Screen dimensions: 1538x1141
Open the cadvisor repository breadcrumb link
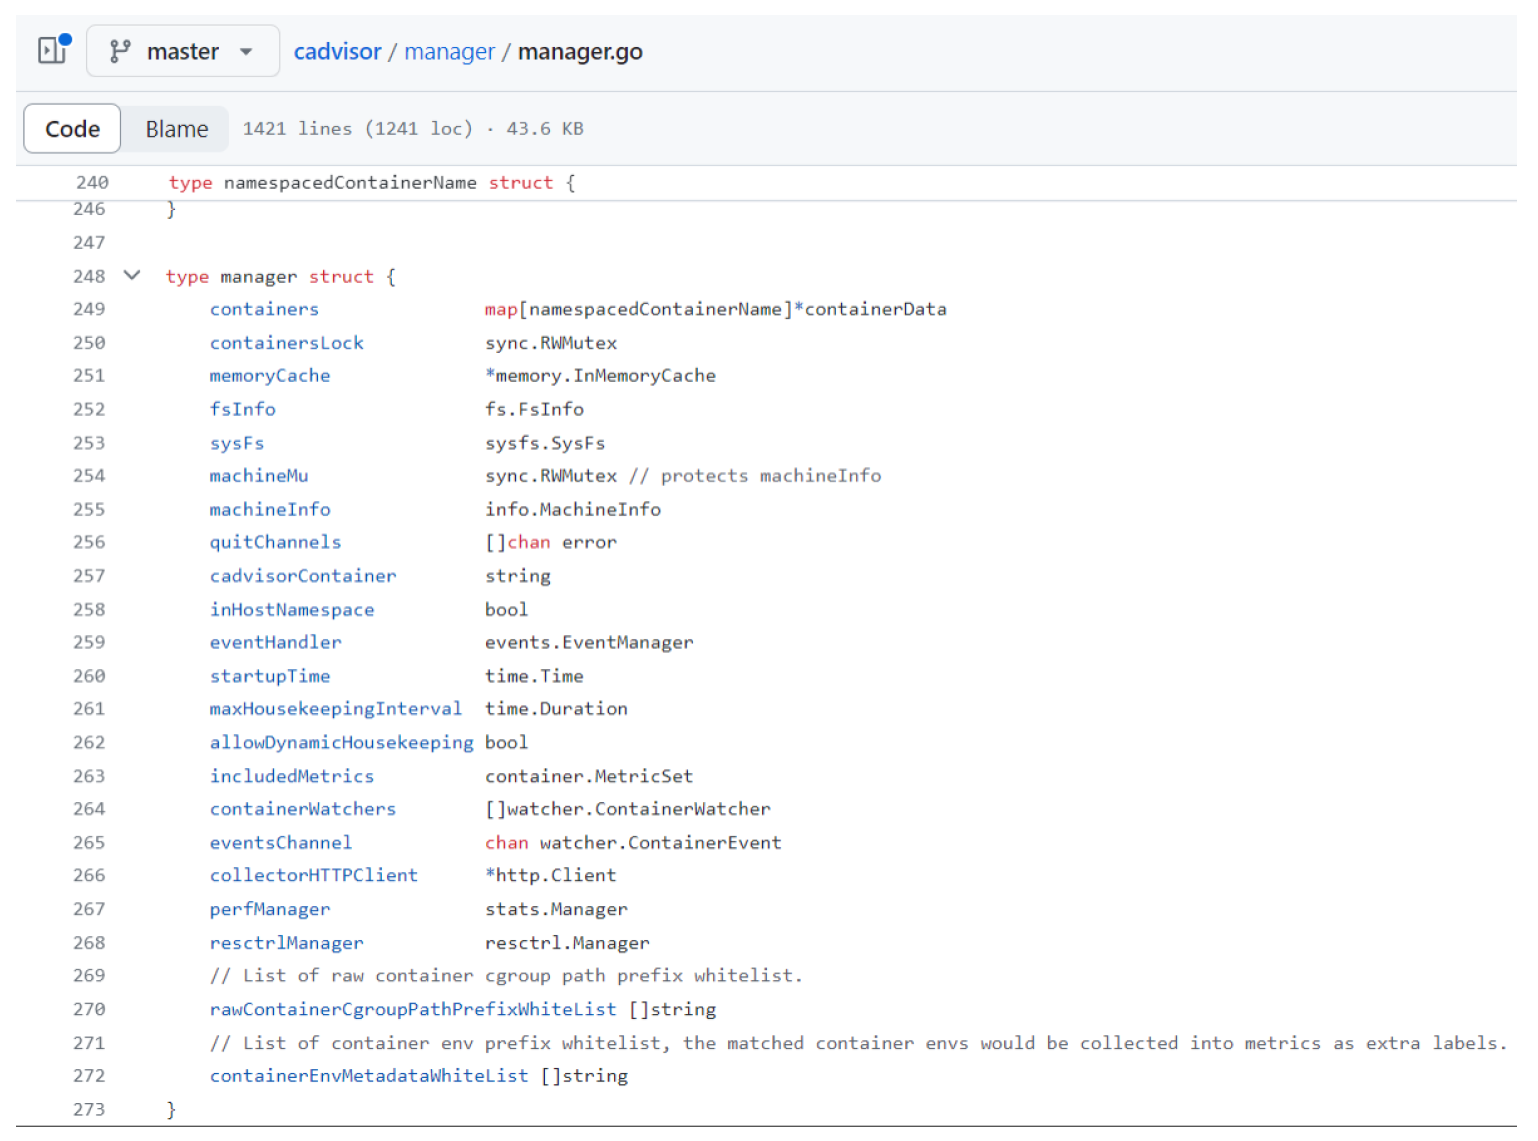click(x=337, y=51)
